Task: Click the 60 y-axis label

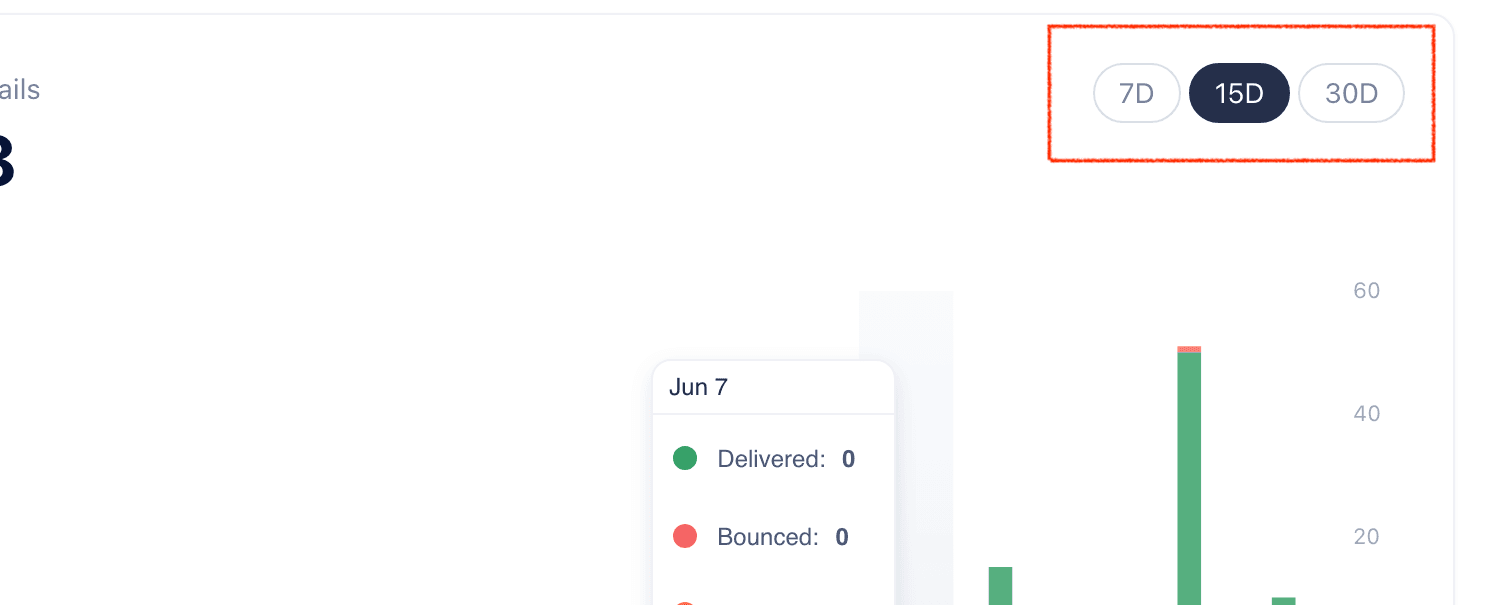Action: [1366, 290]
